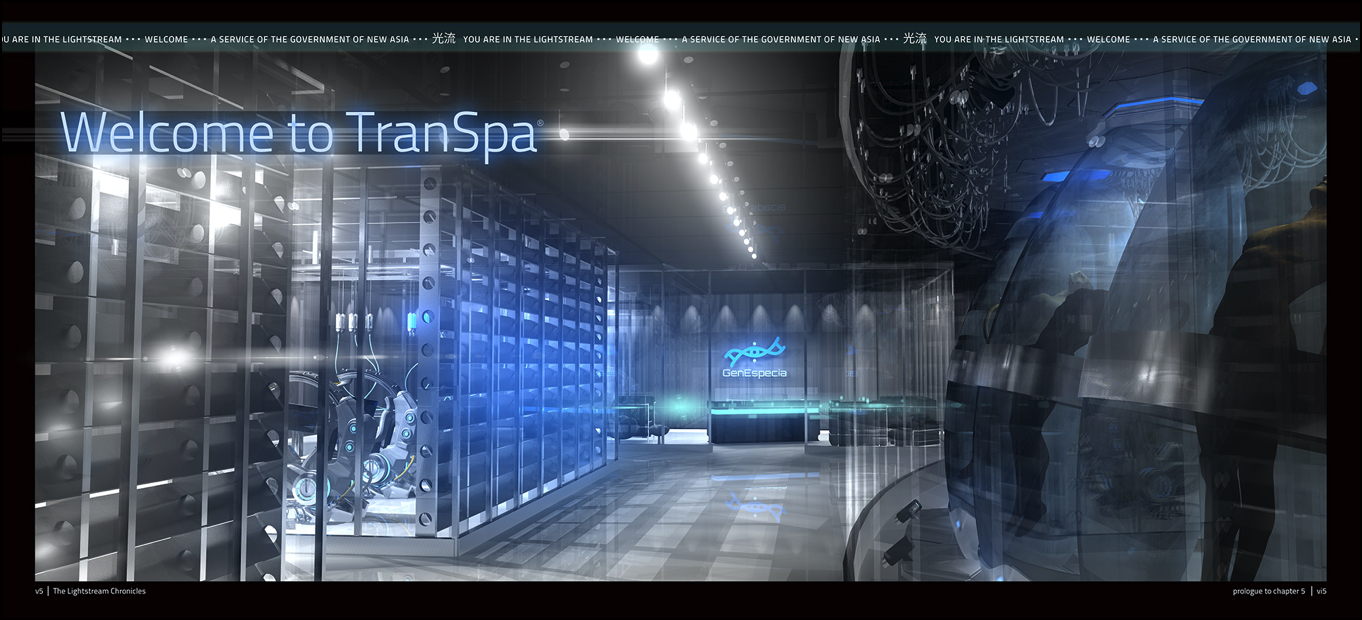
Task: Click "The Lightstream Chronicles" footer title
Action: coord(99,591)
